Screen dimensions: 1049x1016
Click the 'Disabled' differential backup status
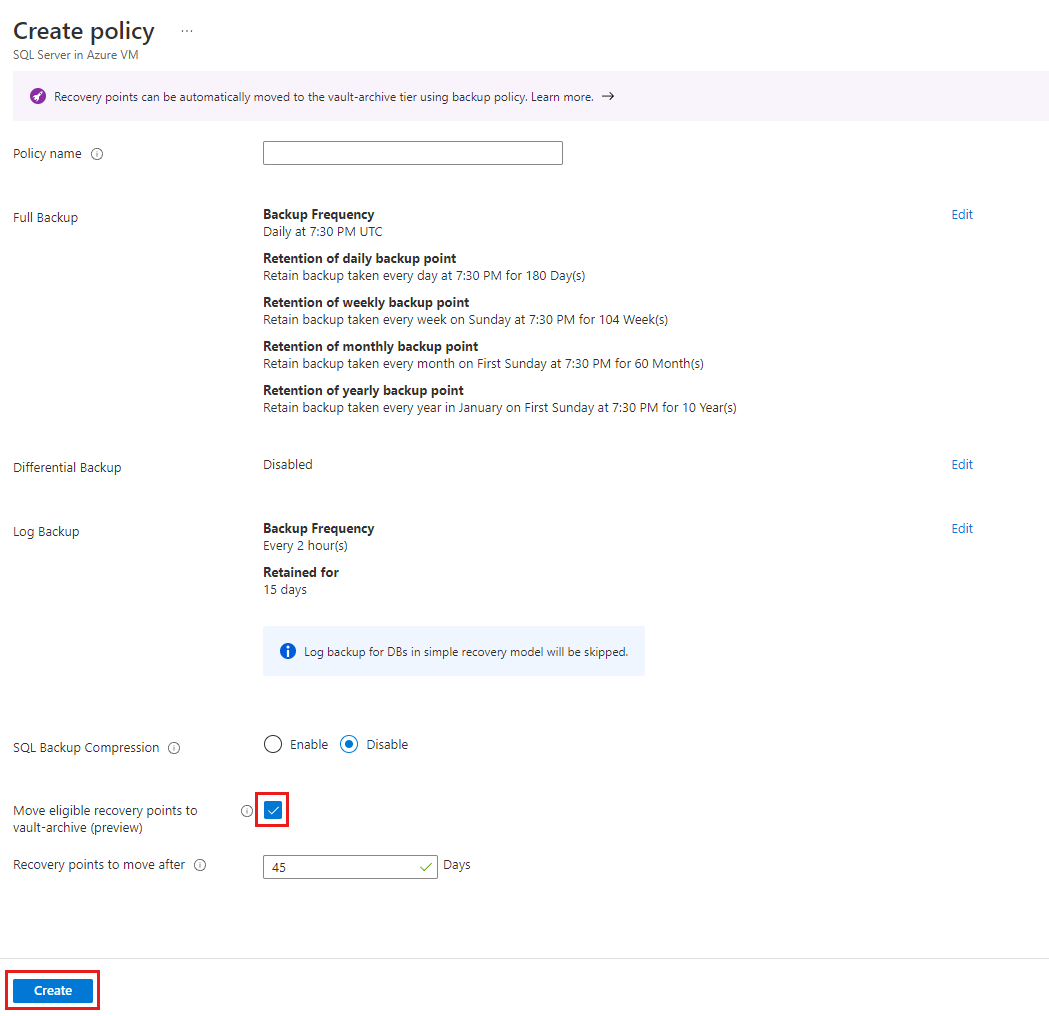point(288,464)
